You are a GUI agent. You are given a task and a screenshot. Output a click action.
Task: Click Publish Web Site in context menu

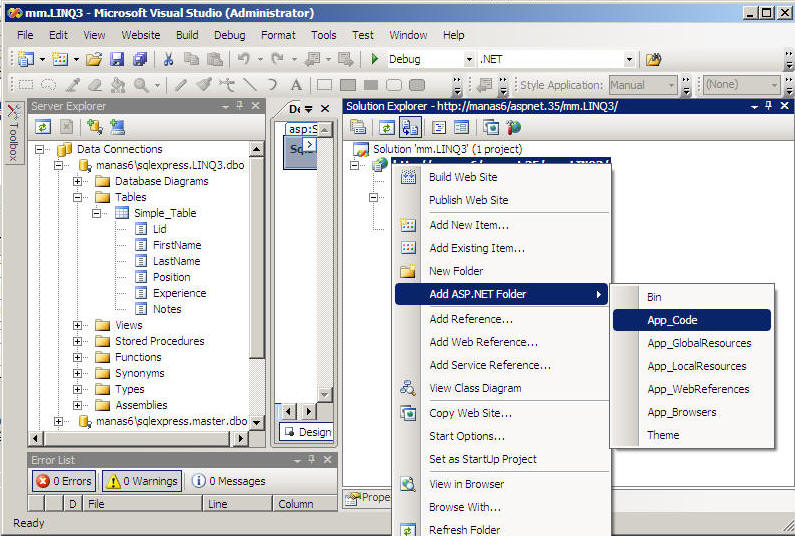point(501,200)
